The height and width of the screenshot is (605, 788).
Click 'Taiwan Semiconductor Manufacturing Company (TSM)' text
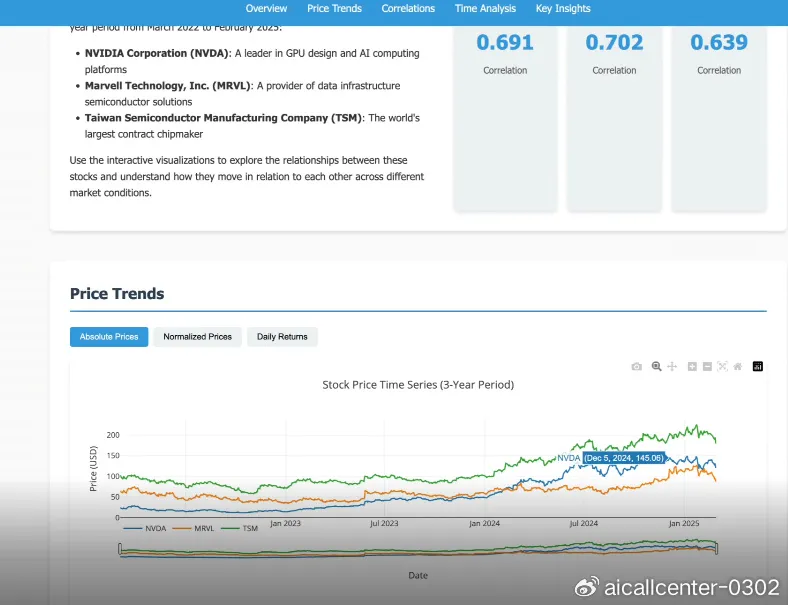tap(223, 118)
